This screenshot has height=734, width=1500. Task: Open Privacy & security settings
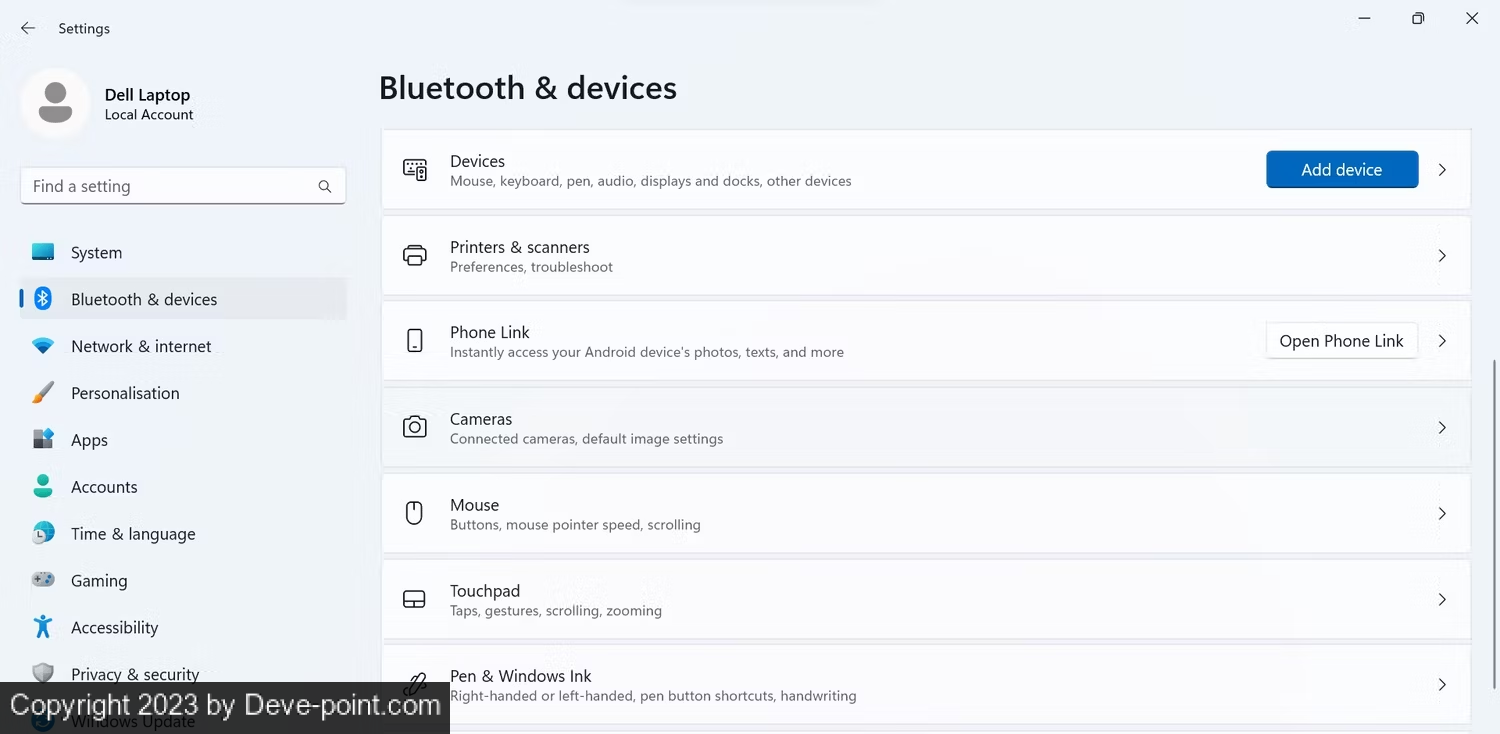pos(183,672)
